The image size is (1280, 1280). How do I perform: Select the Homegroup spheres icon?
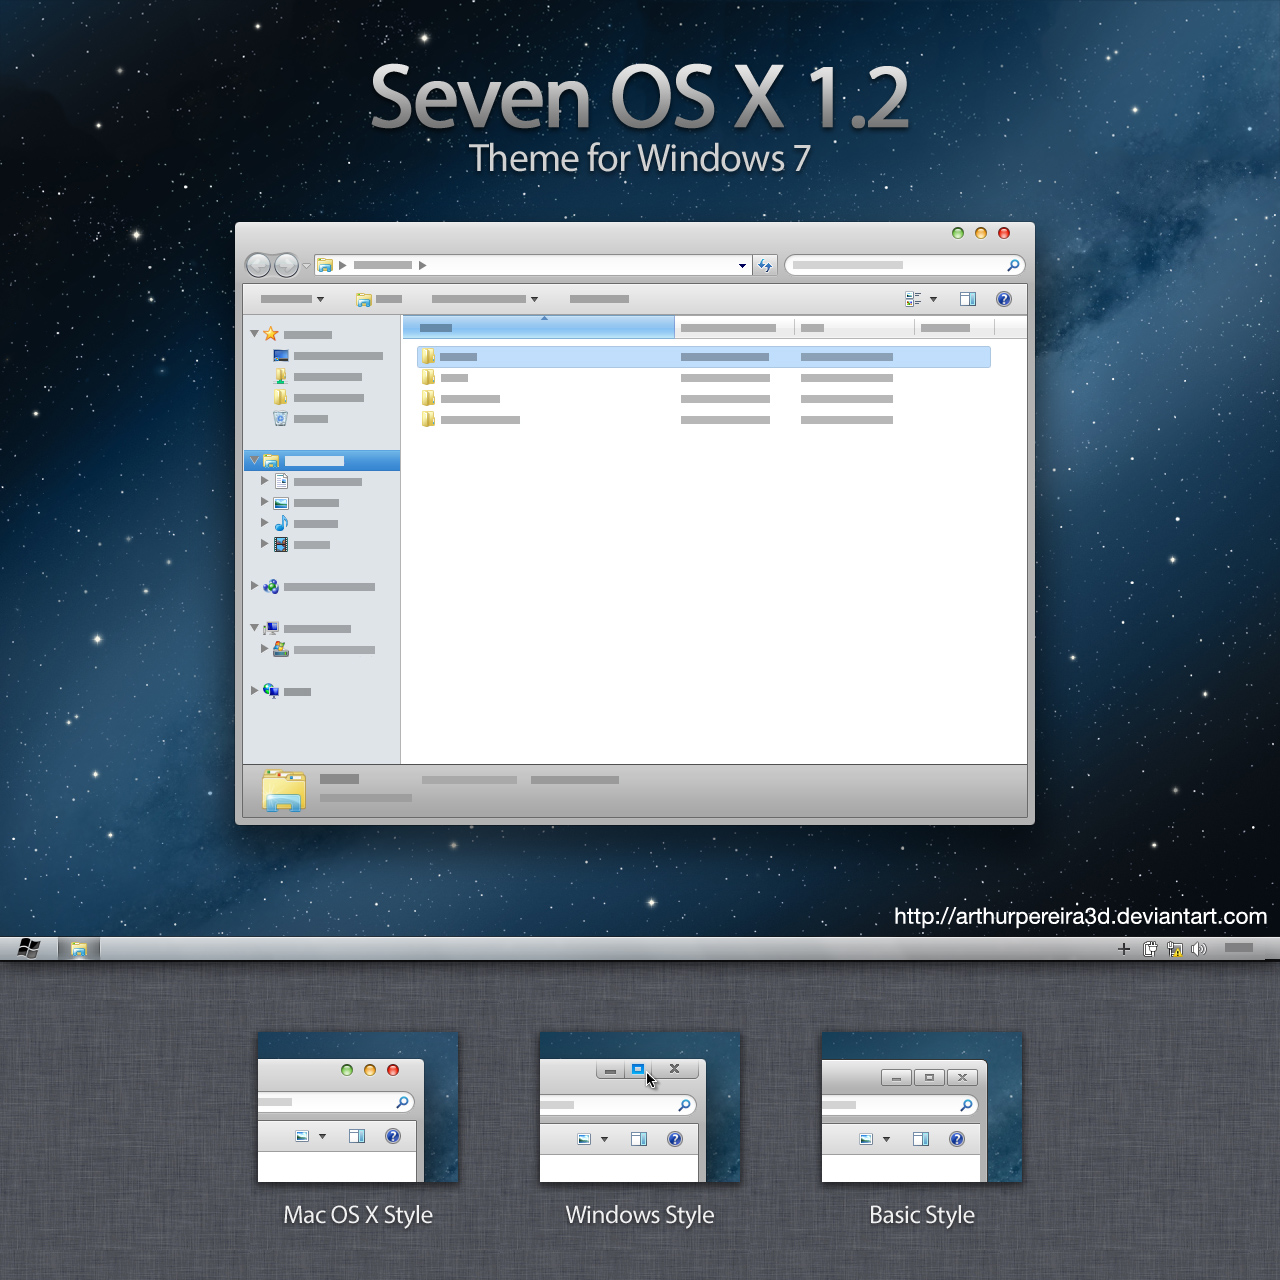[x=271, y=587]
